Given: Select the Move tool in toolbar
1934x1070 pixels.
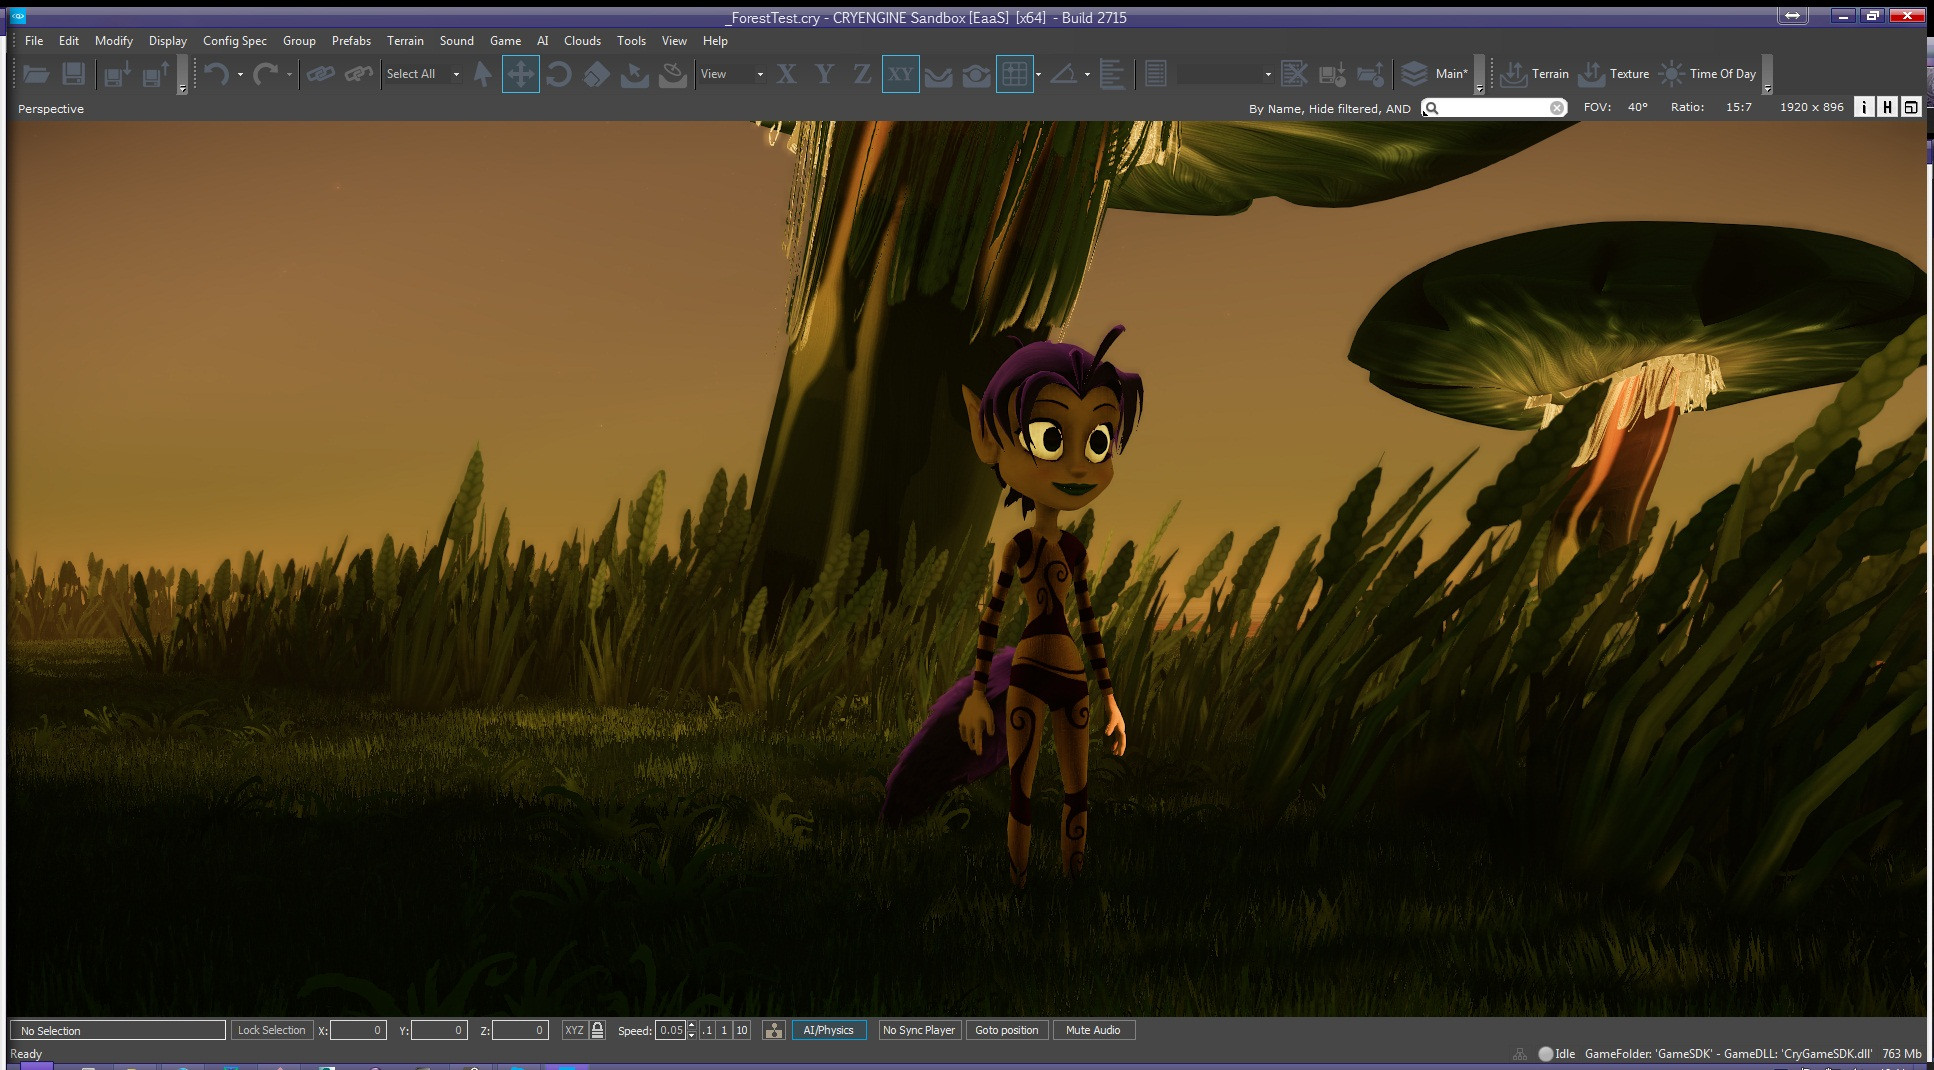Looking at the screenshot, I should point(520,74).
